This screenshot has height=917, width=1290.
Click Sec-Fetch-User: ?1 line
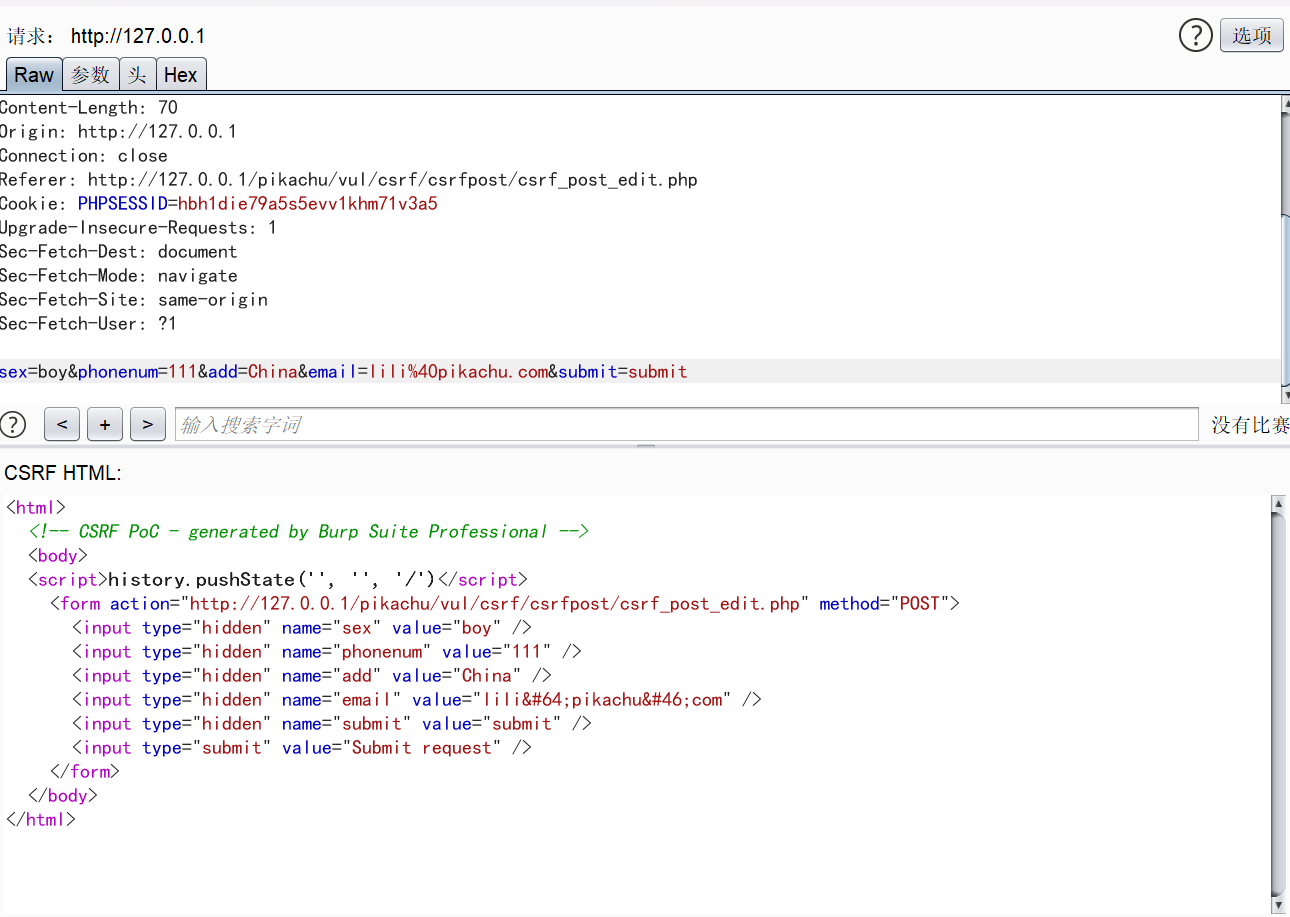pyautogui.click(x=88, y=324)
